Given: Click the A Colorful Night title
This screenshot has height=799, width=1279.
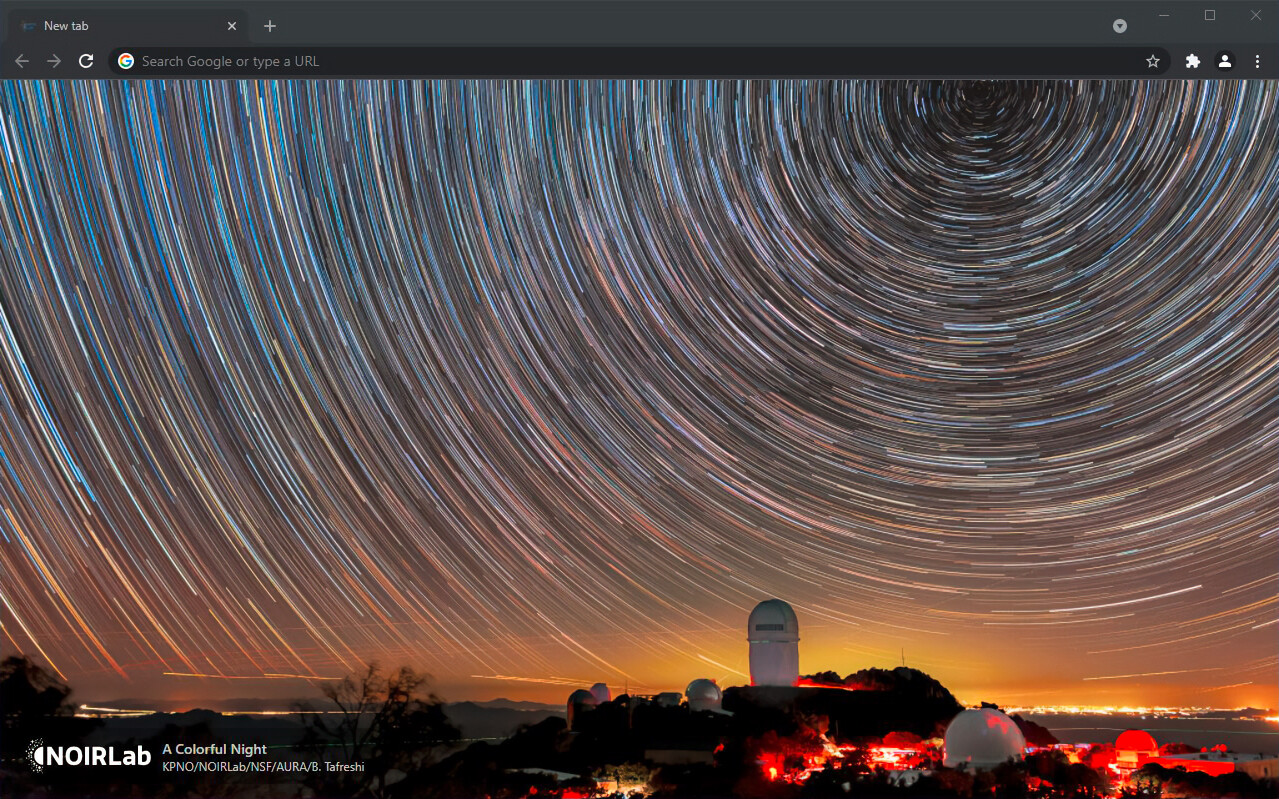Looking at the screenshot, I should pos(214,749).
